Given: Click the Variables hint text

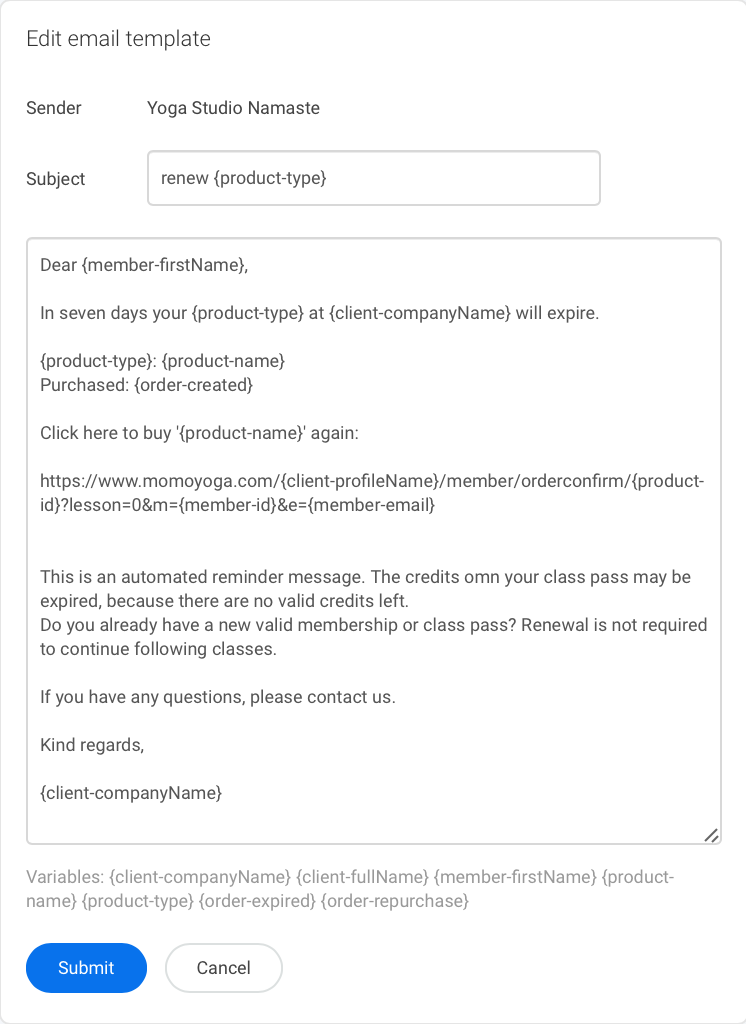Looking at the screenshot, I should pos(350,889).
